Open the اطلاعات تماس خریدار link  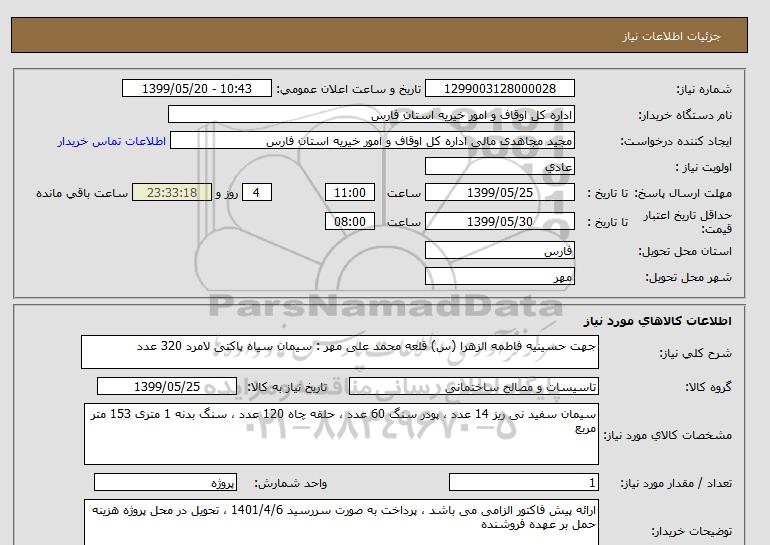(x=111, y=141)
